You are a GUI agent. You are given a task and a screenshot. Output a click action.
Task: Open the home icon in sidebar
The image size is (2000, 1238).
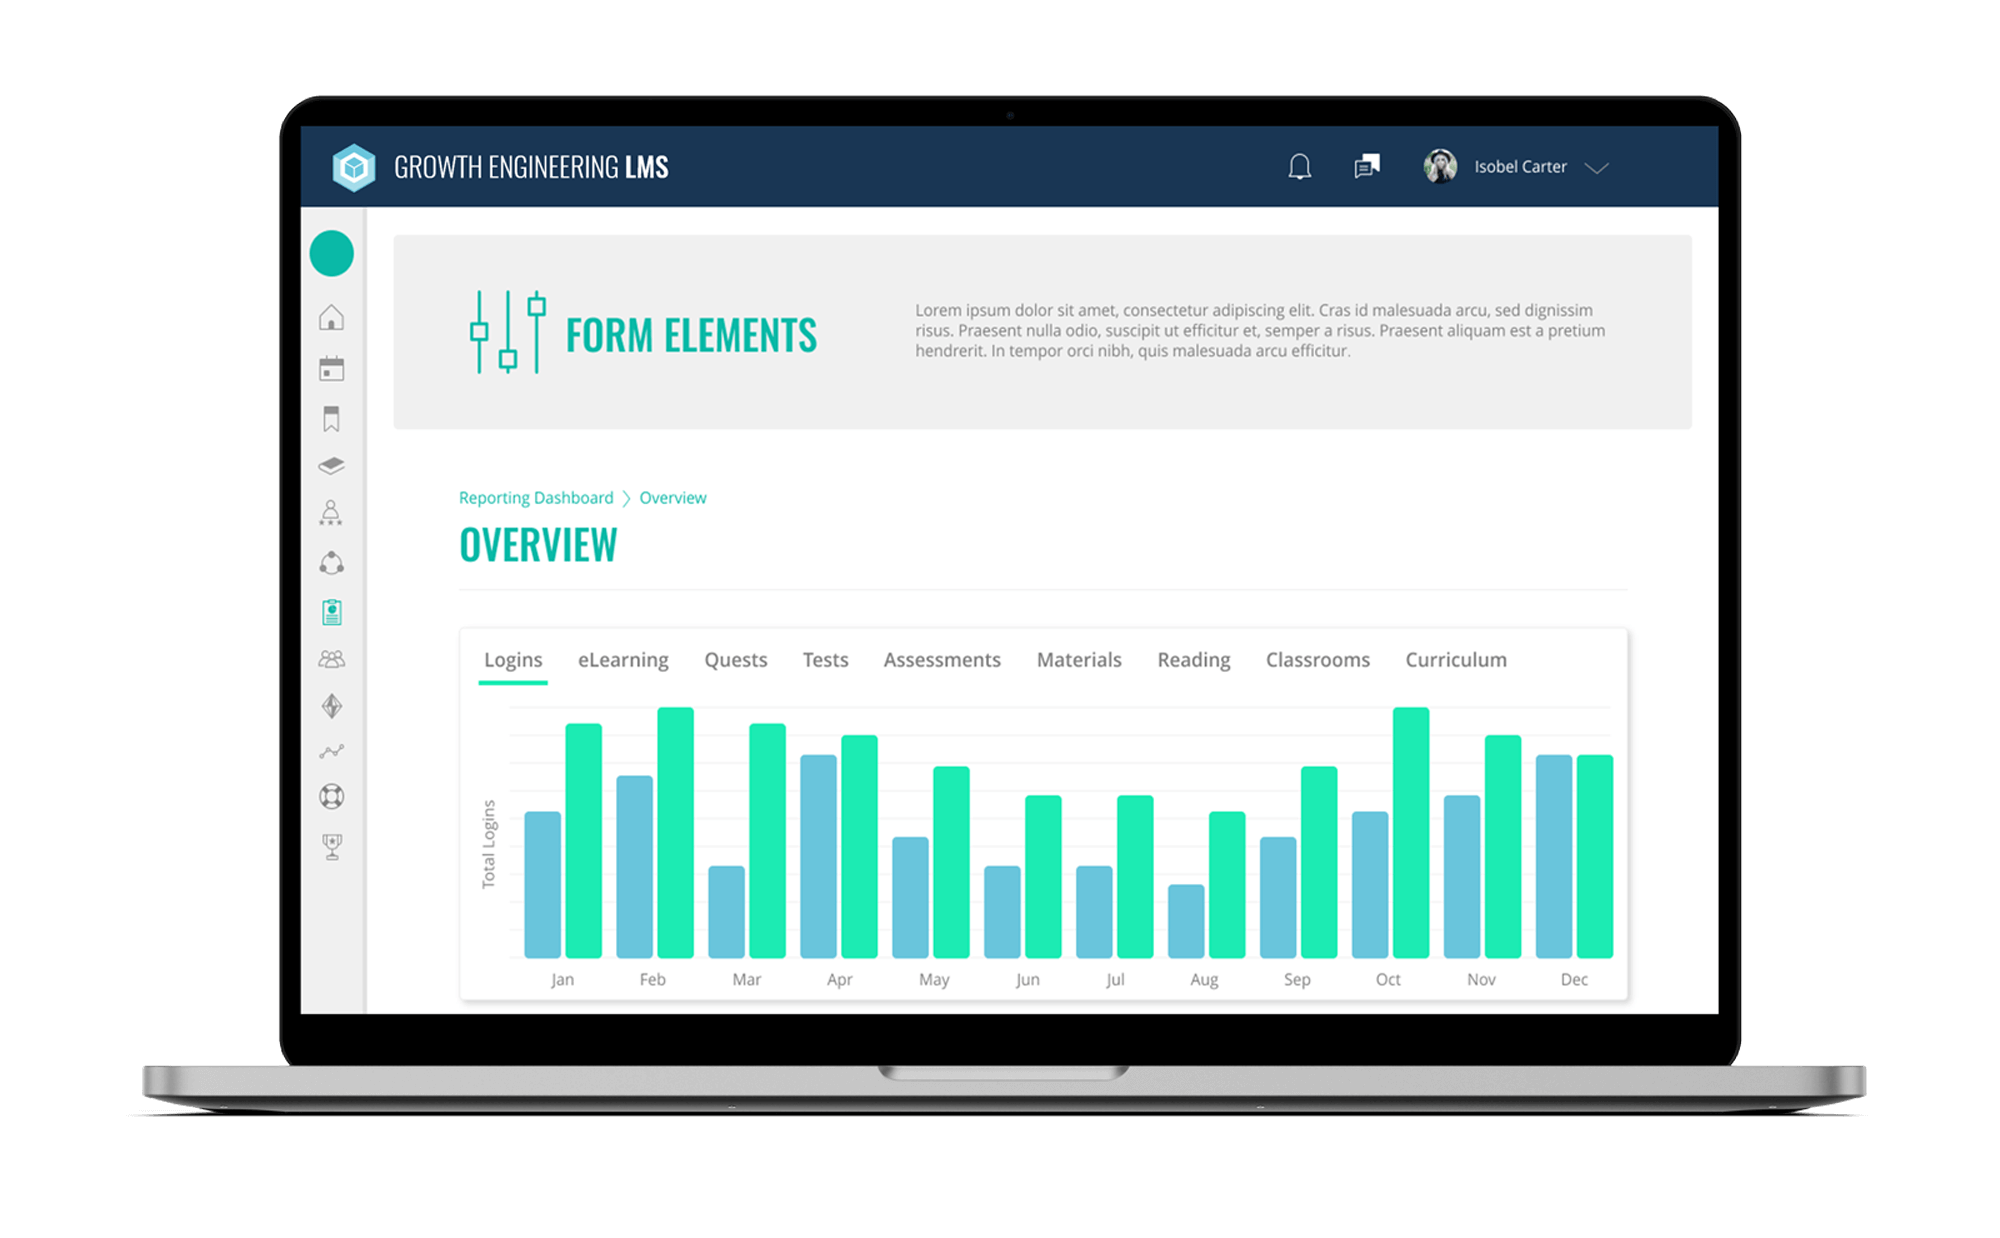331,318
